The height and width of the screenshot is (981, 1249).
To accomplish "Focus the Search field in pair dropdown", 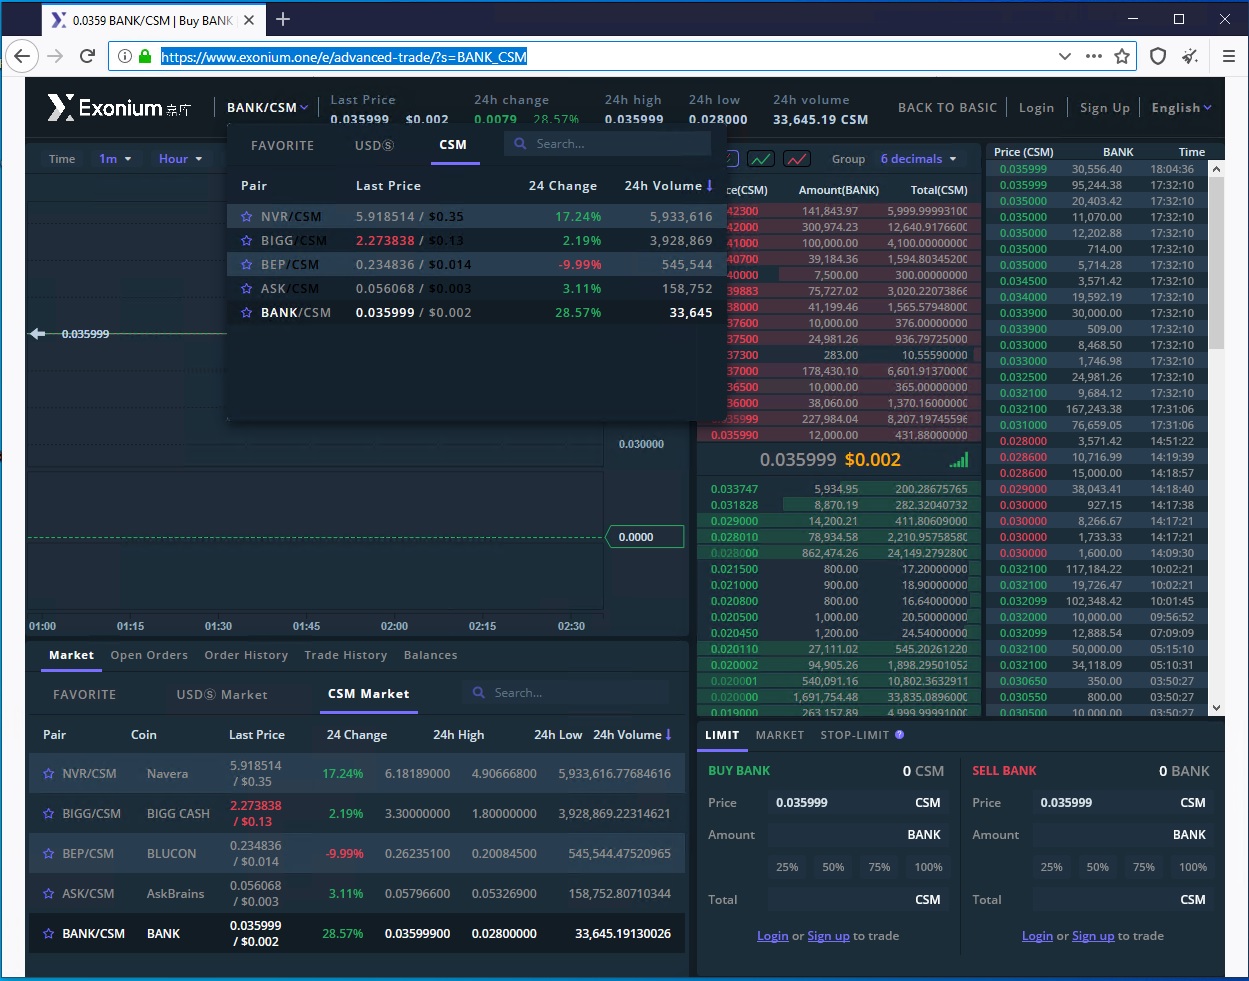I will pos(608,144).
